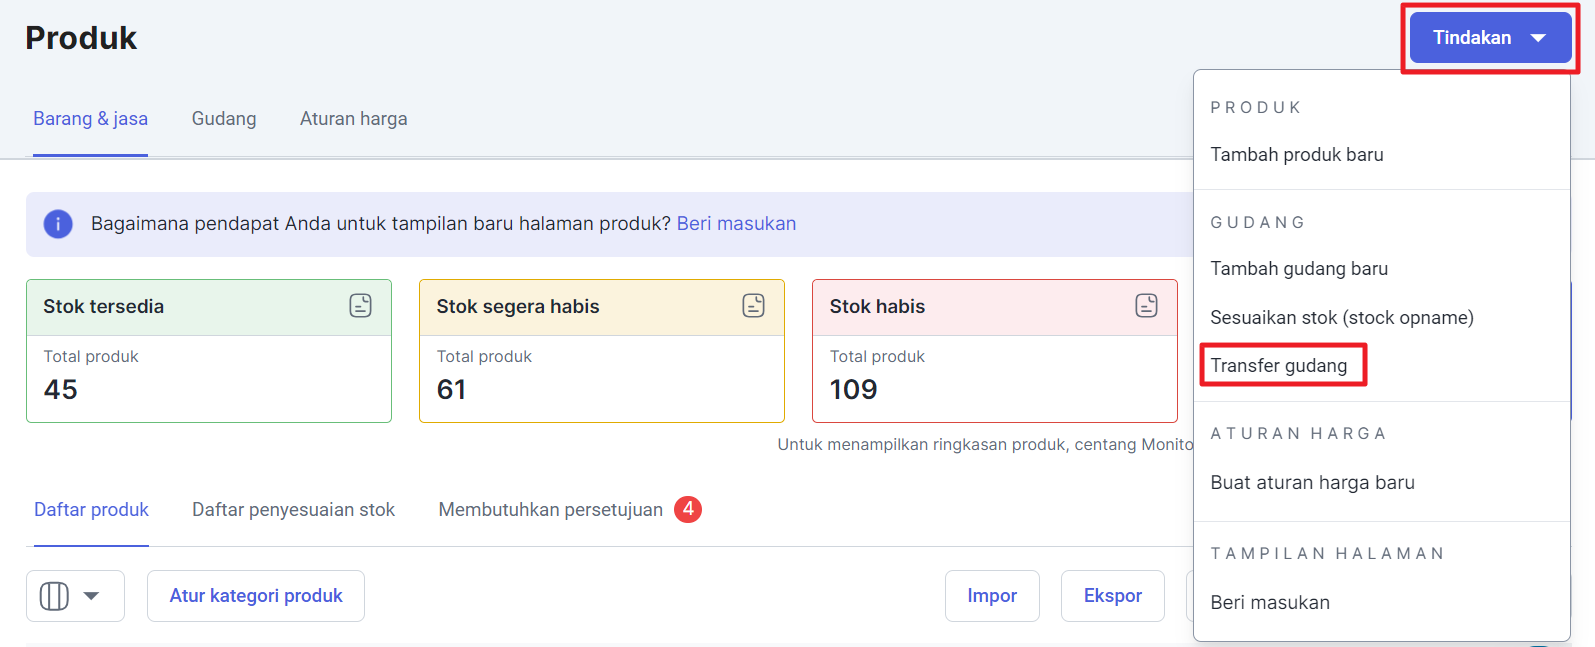Click the blue info icon in banner

[58, 224]
